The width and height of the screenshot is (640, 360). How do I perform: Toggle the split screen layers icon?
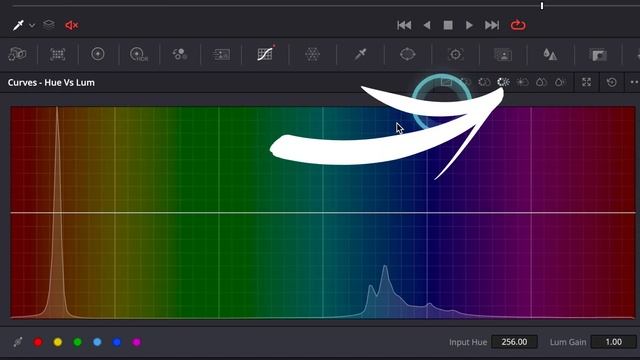point(49,24)
